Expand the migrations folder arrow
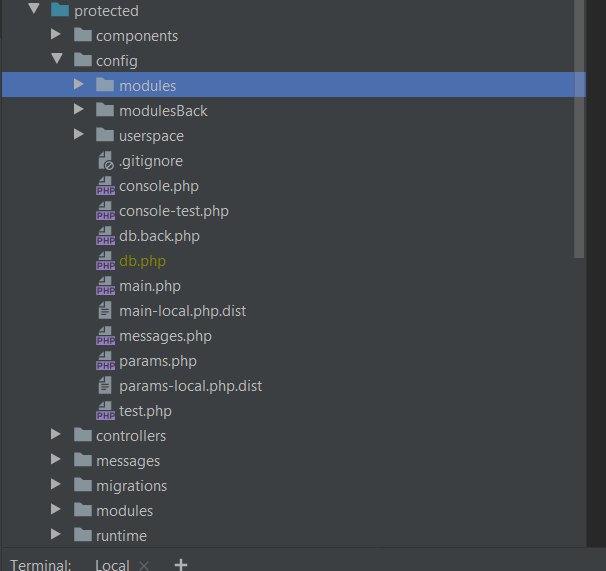This screenshot has height=571, width=606. [x=56, y=484]
